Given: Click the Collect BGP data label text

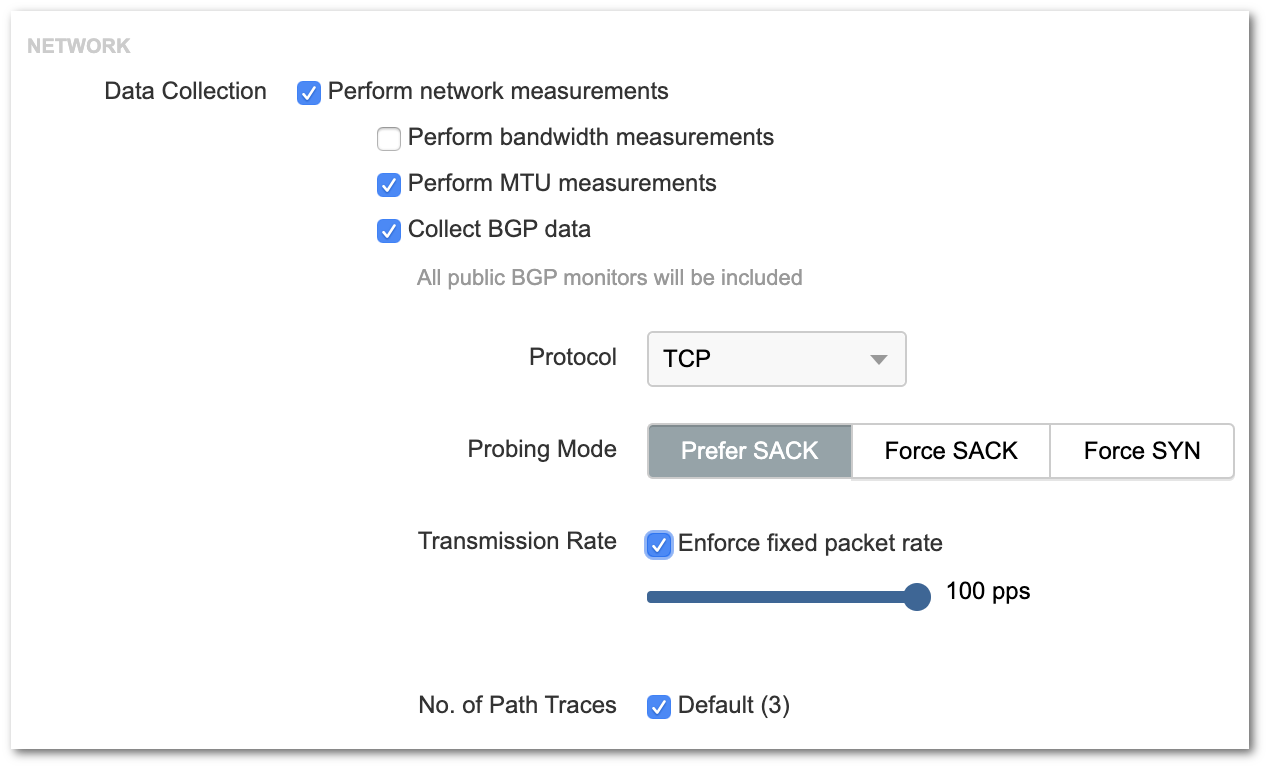Looking at the screenshot, I should point(499,229).
